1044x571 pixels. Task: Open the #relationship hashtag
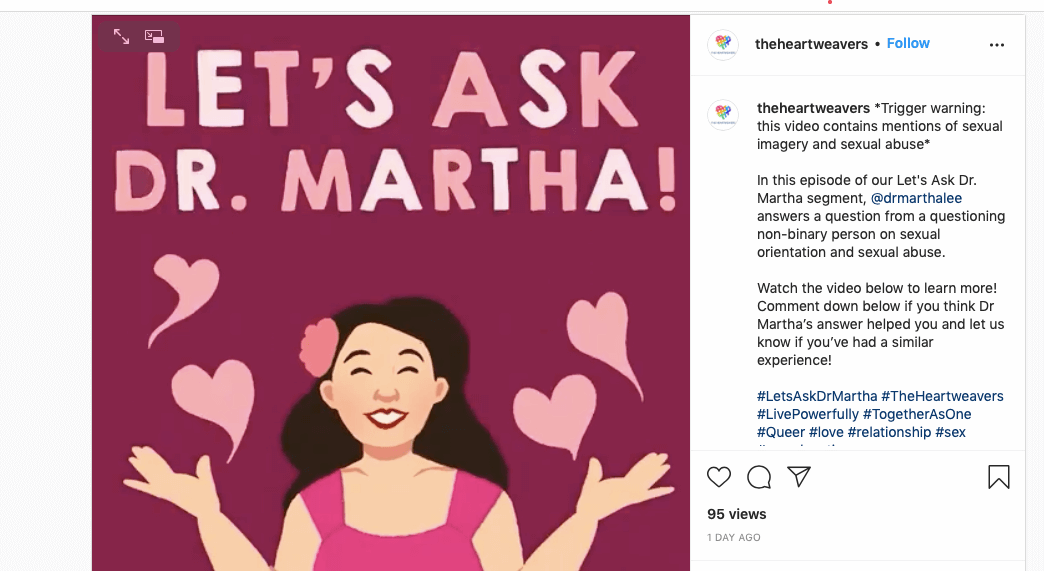point(889,432)
